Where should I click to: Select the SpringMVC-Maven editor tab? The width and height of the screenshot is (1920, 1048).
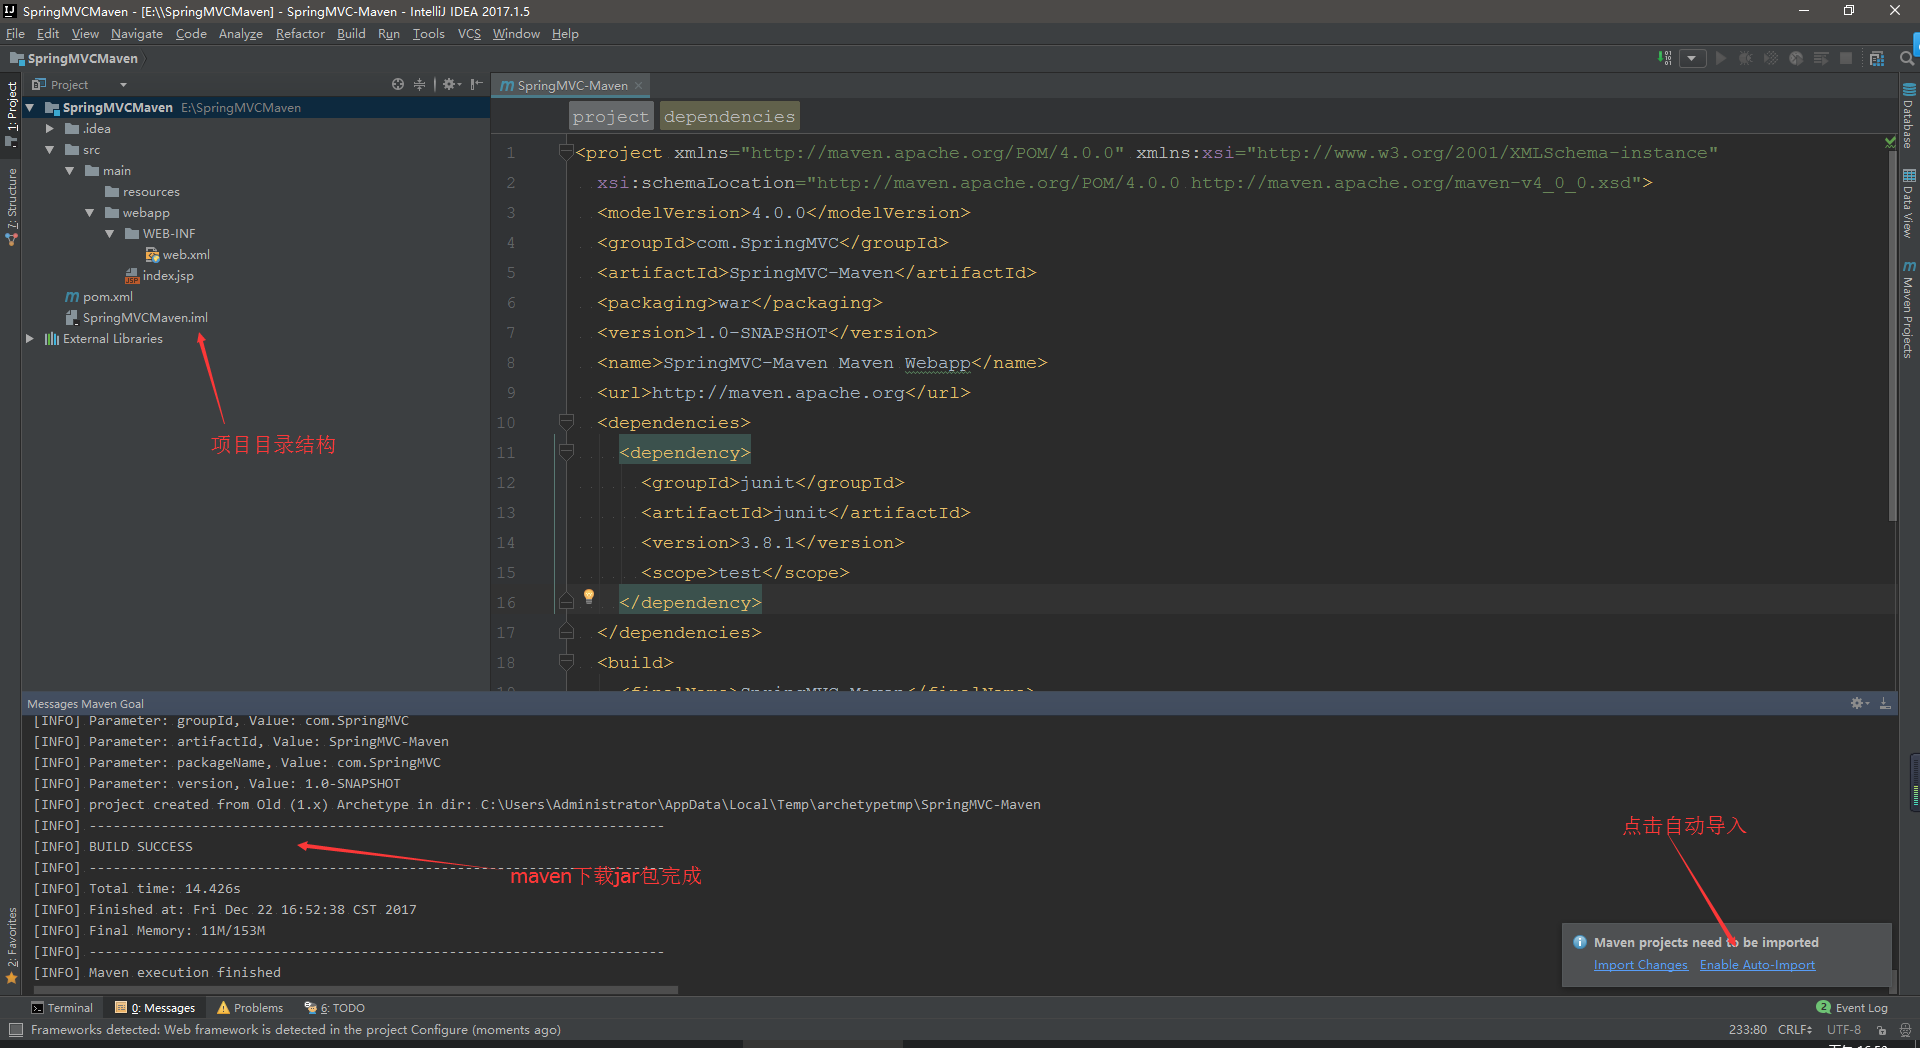click(x=571, y=86)
